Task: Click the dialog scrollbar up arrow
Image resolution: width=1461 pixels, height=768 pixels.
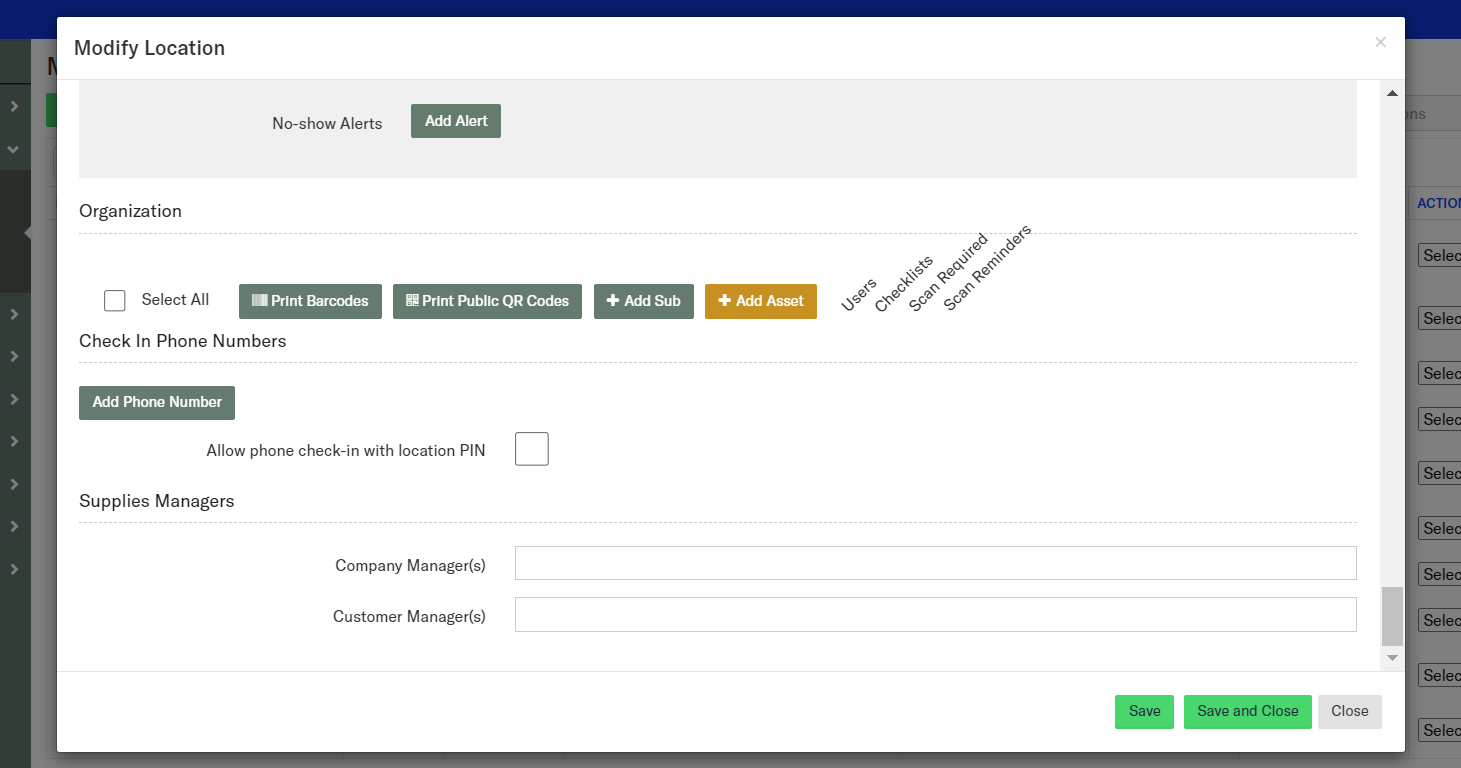Action: pos(1391,94)
